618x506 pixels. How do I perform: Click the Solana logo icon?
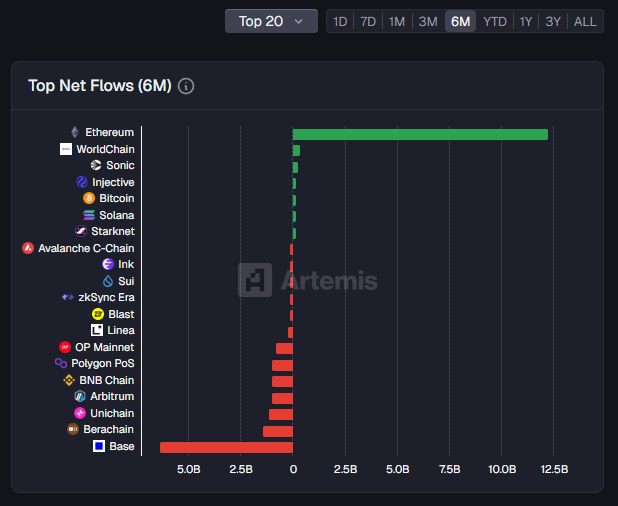pos(89,215)
